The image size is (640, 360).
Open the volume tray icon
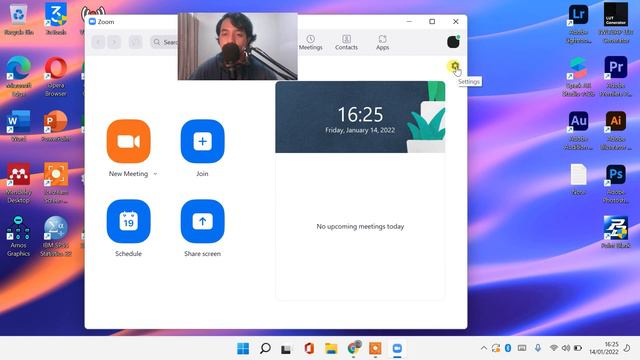point(566,348)
